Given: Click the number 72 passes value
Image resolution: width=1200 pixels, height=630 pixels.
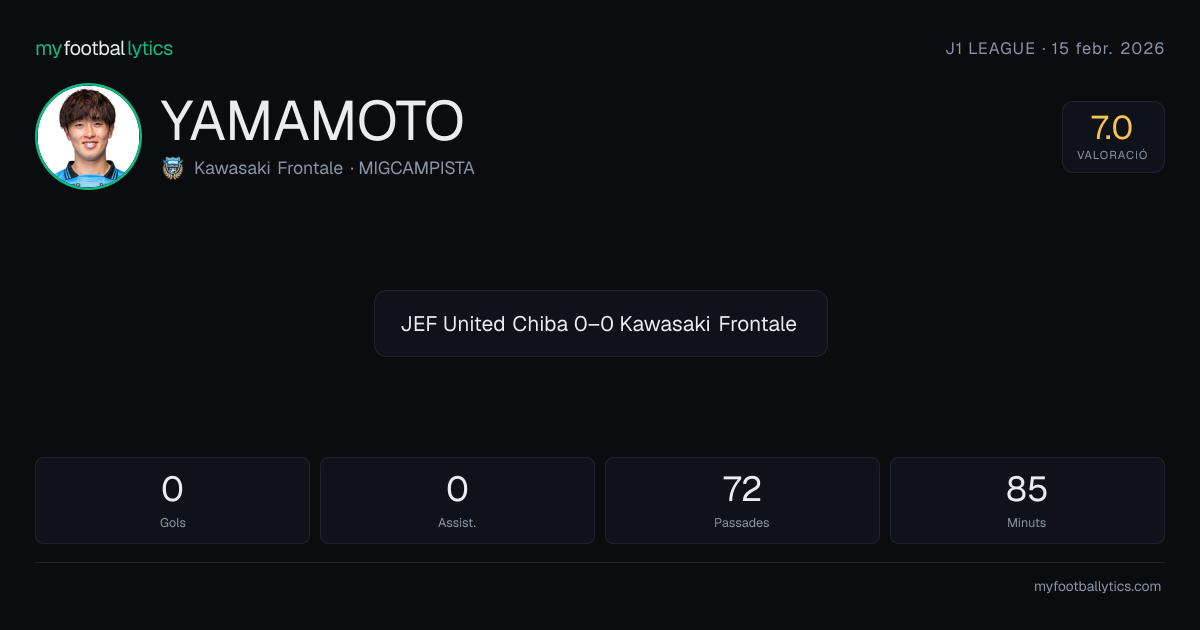Looking at the screenshot, I should (742, 489).
